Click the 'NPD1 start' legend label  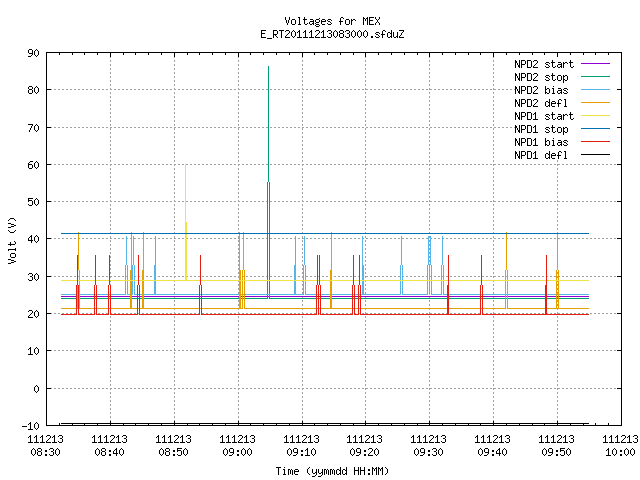tap(544, 116)
